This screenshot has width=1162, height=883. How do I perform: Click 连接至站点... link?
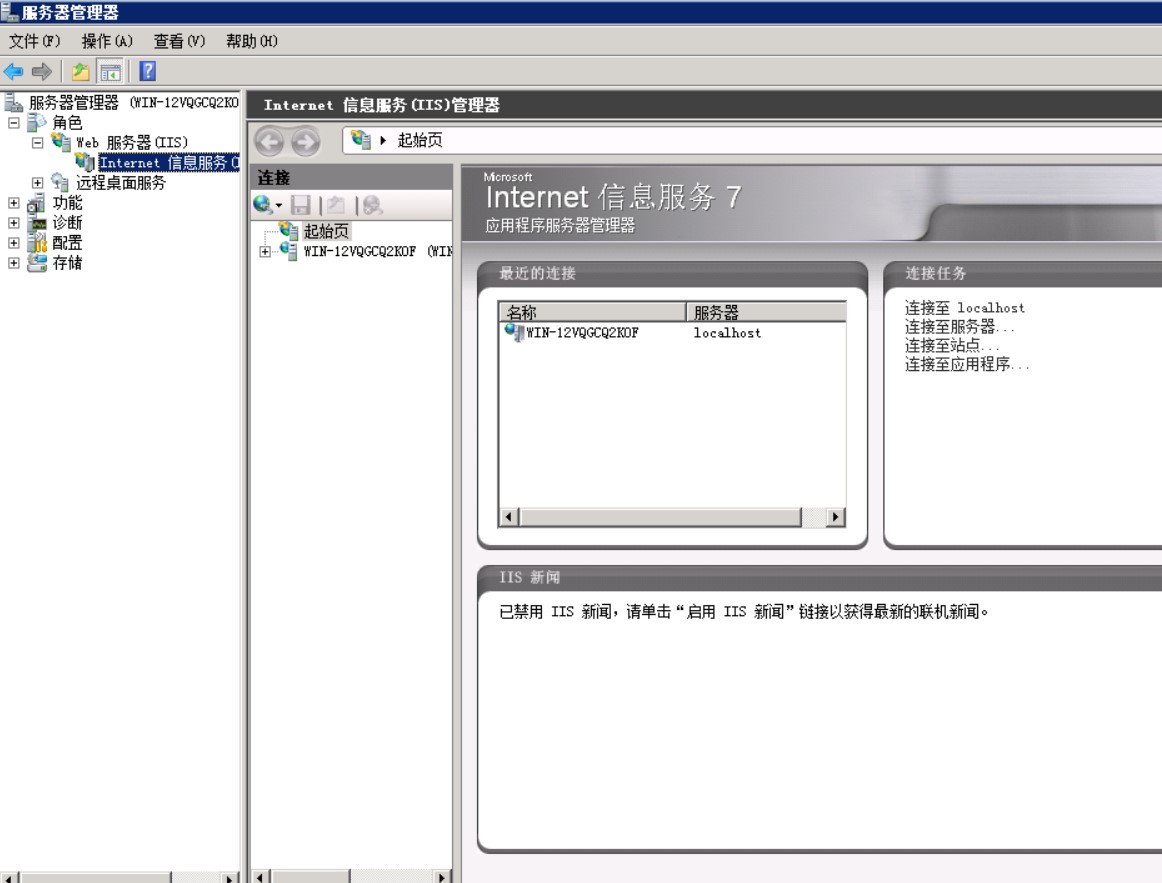click(x=952, y=345)
